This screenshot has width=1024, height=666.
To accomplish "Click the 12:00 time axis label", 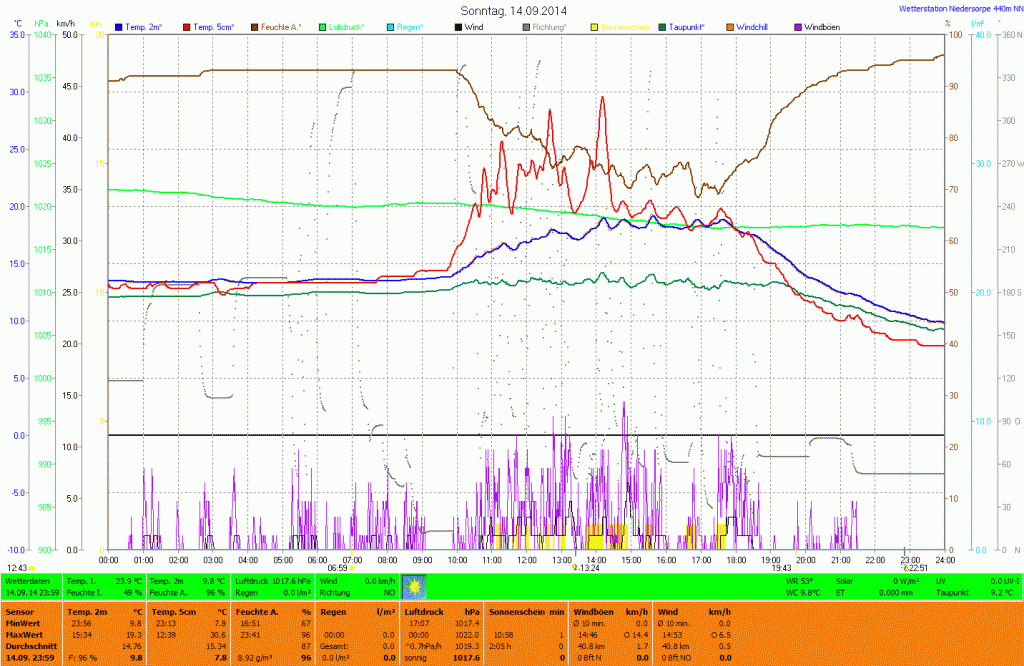I will click(525, 560).
